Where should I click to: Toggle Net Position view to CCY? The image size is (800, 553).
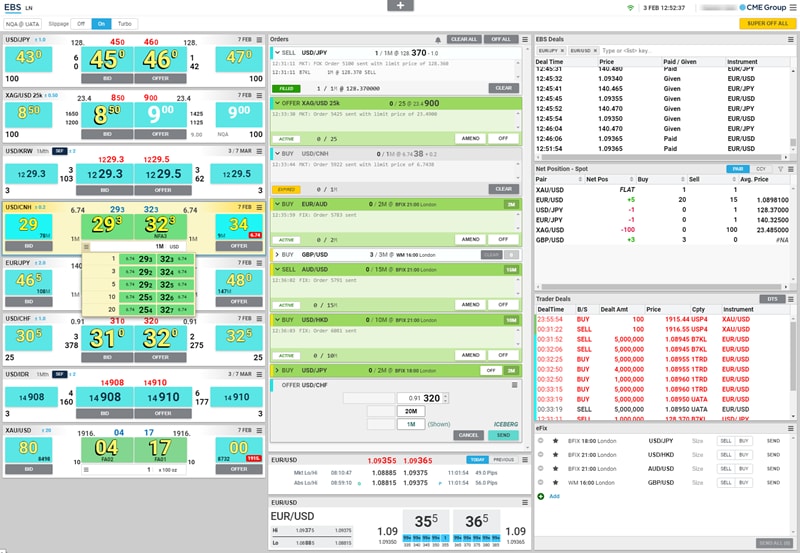[763, 169]
